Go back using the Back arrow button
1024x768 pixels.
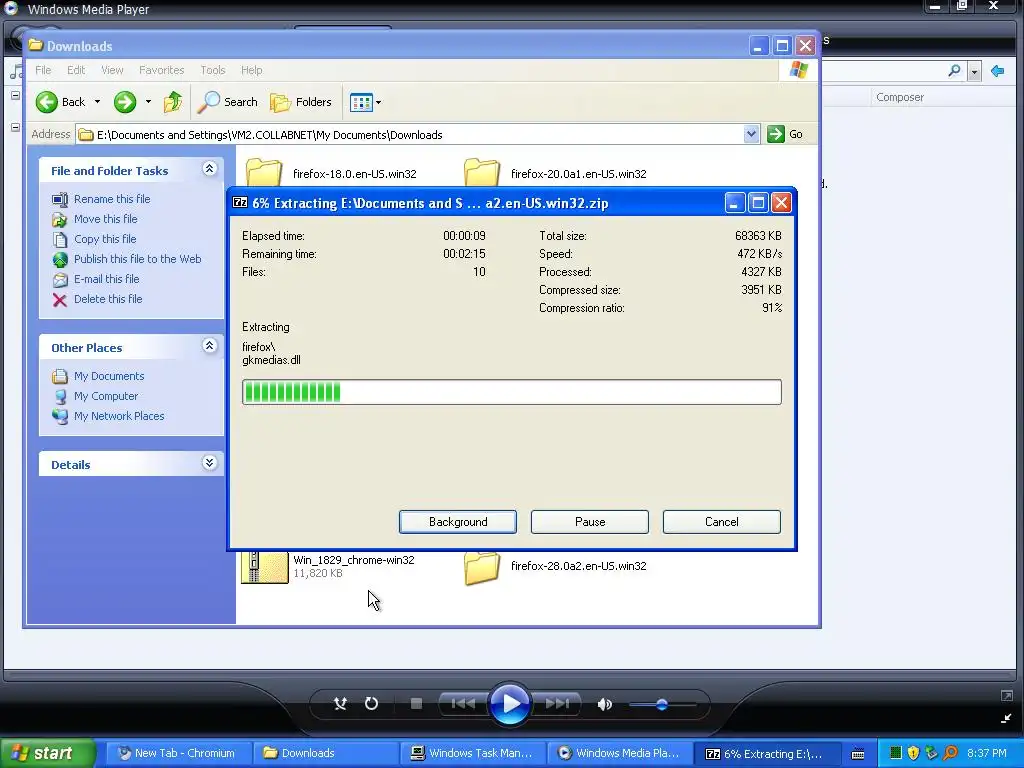[x=59, y=102]
